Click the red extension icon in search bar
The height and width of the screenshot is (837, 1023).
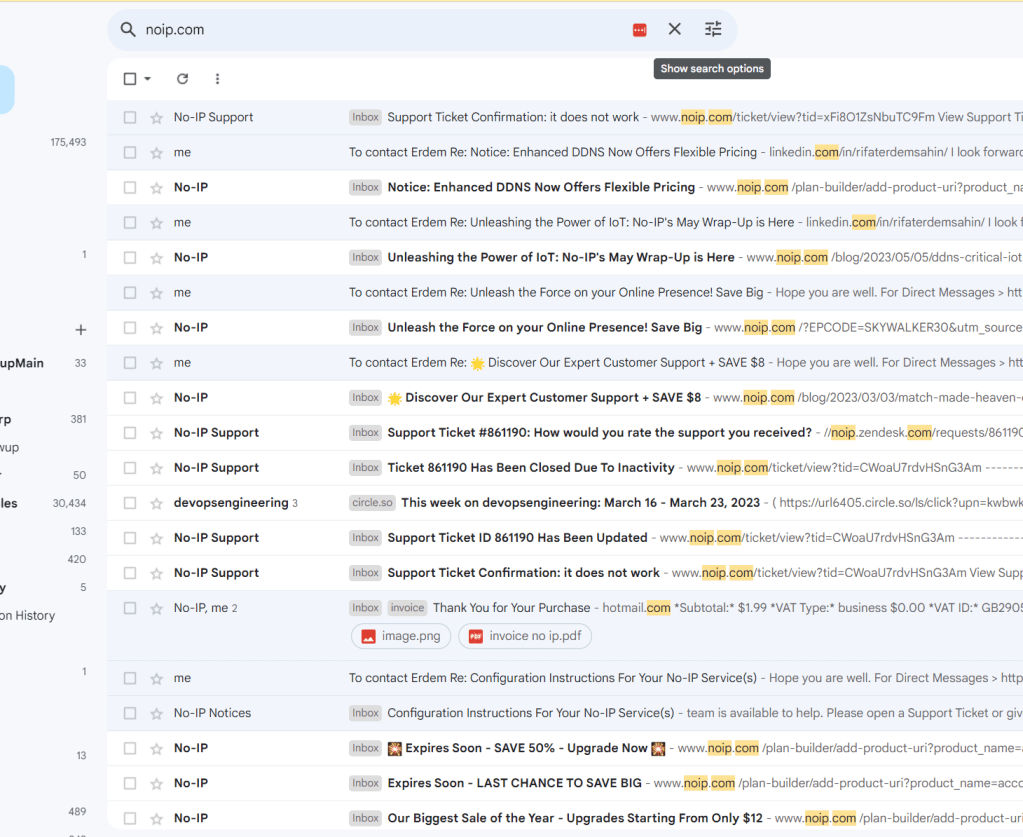click(x=639, y=29)
